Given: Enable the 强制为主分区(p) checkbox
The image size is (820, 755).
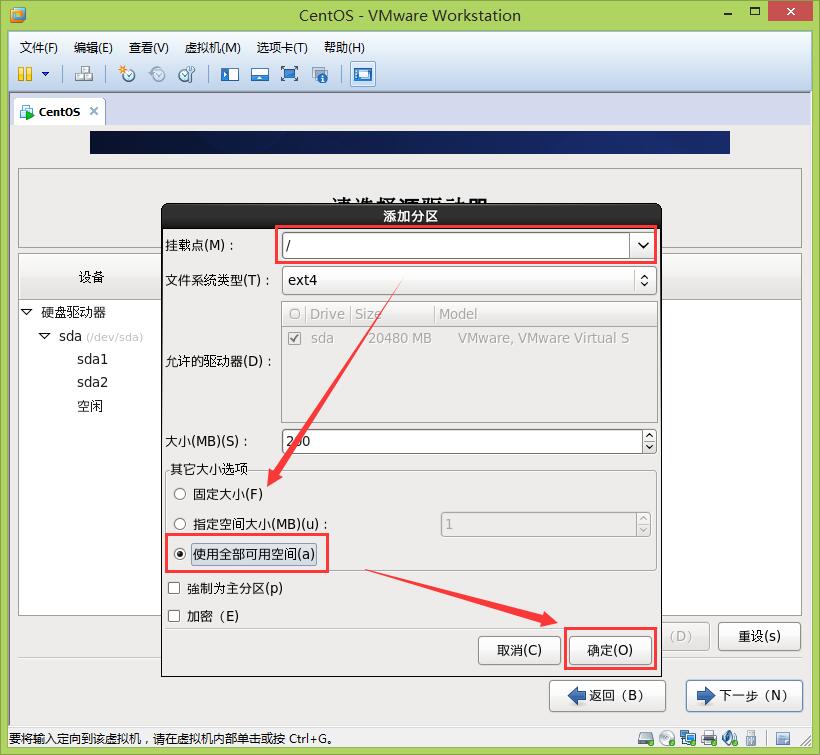Looking at the screenshot, I should click(x=175, y=589).
